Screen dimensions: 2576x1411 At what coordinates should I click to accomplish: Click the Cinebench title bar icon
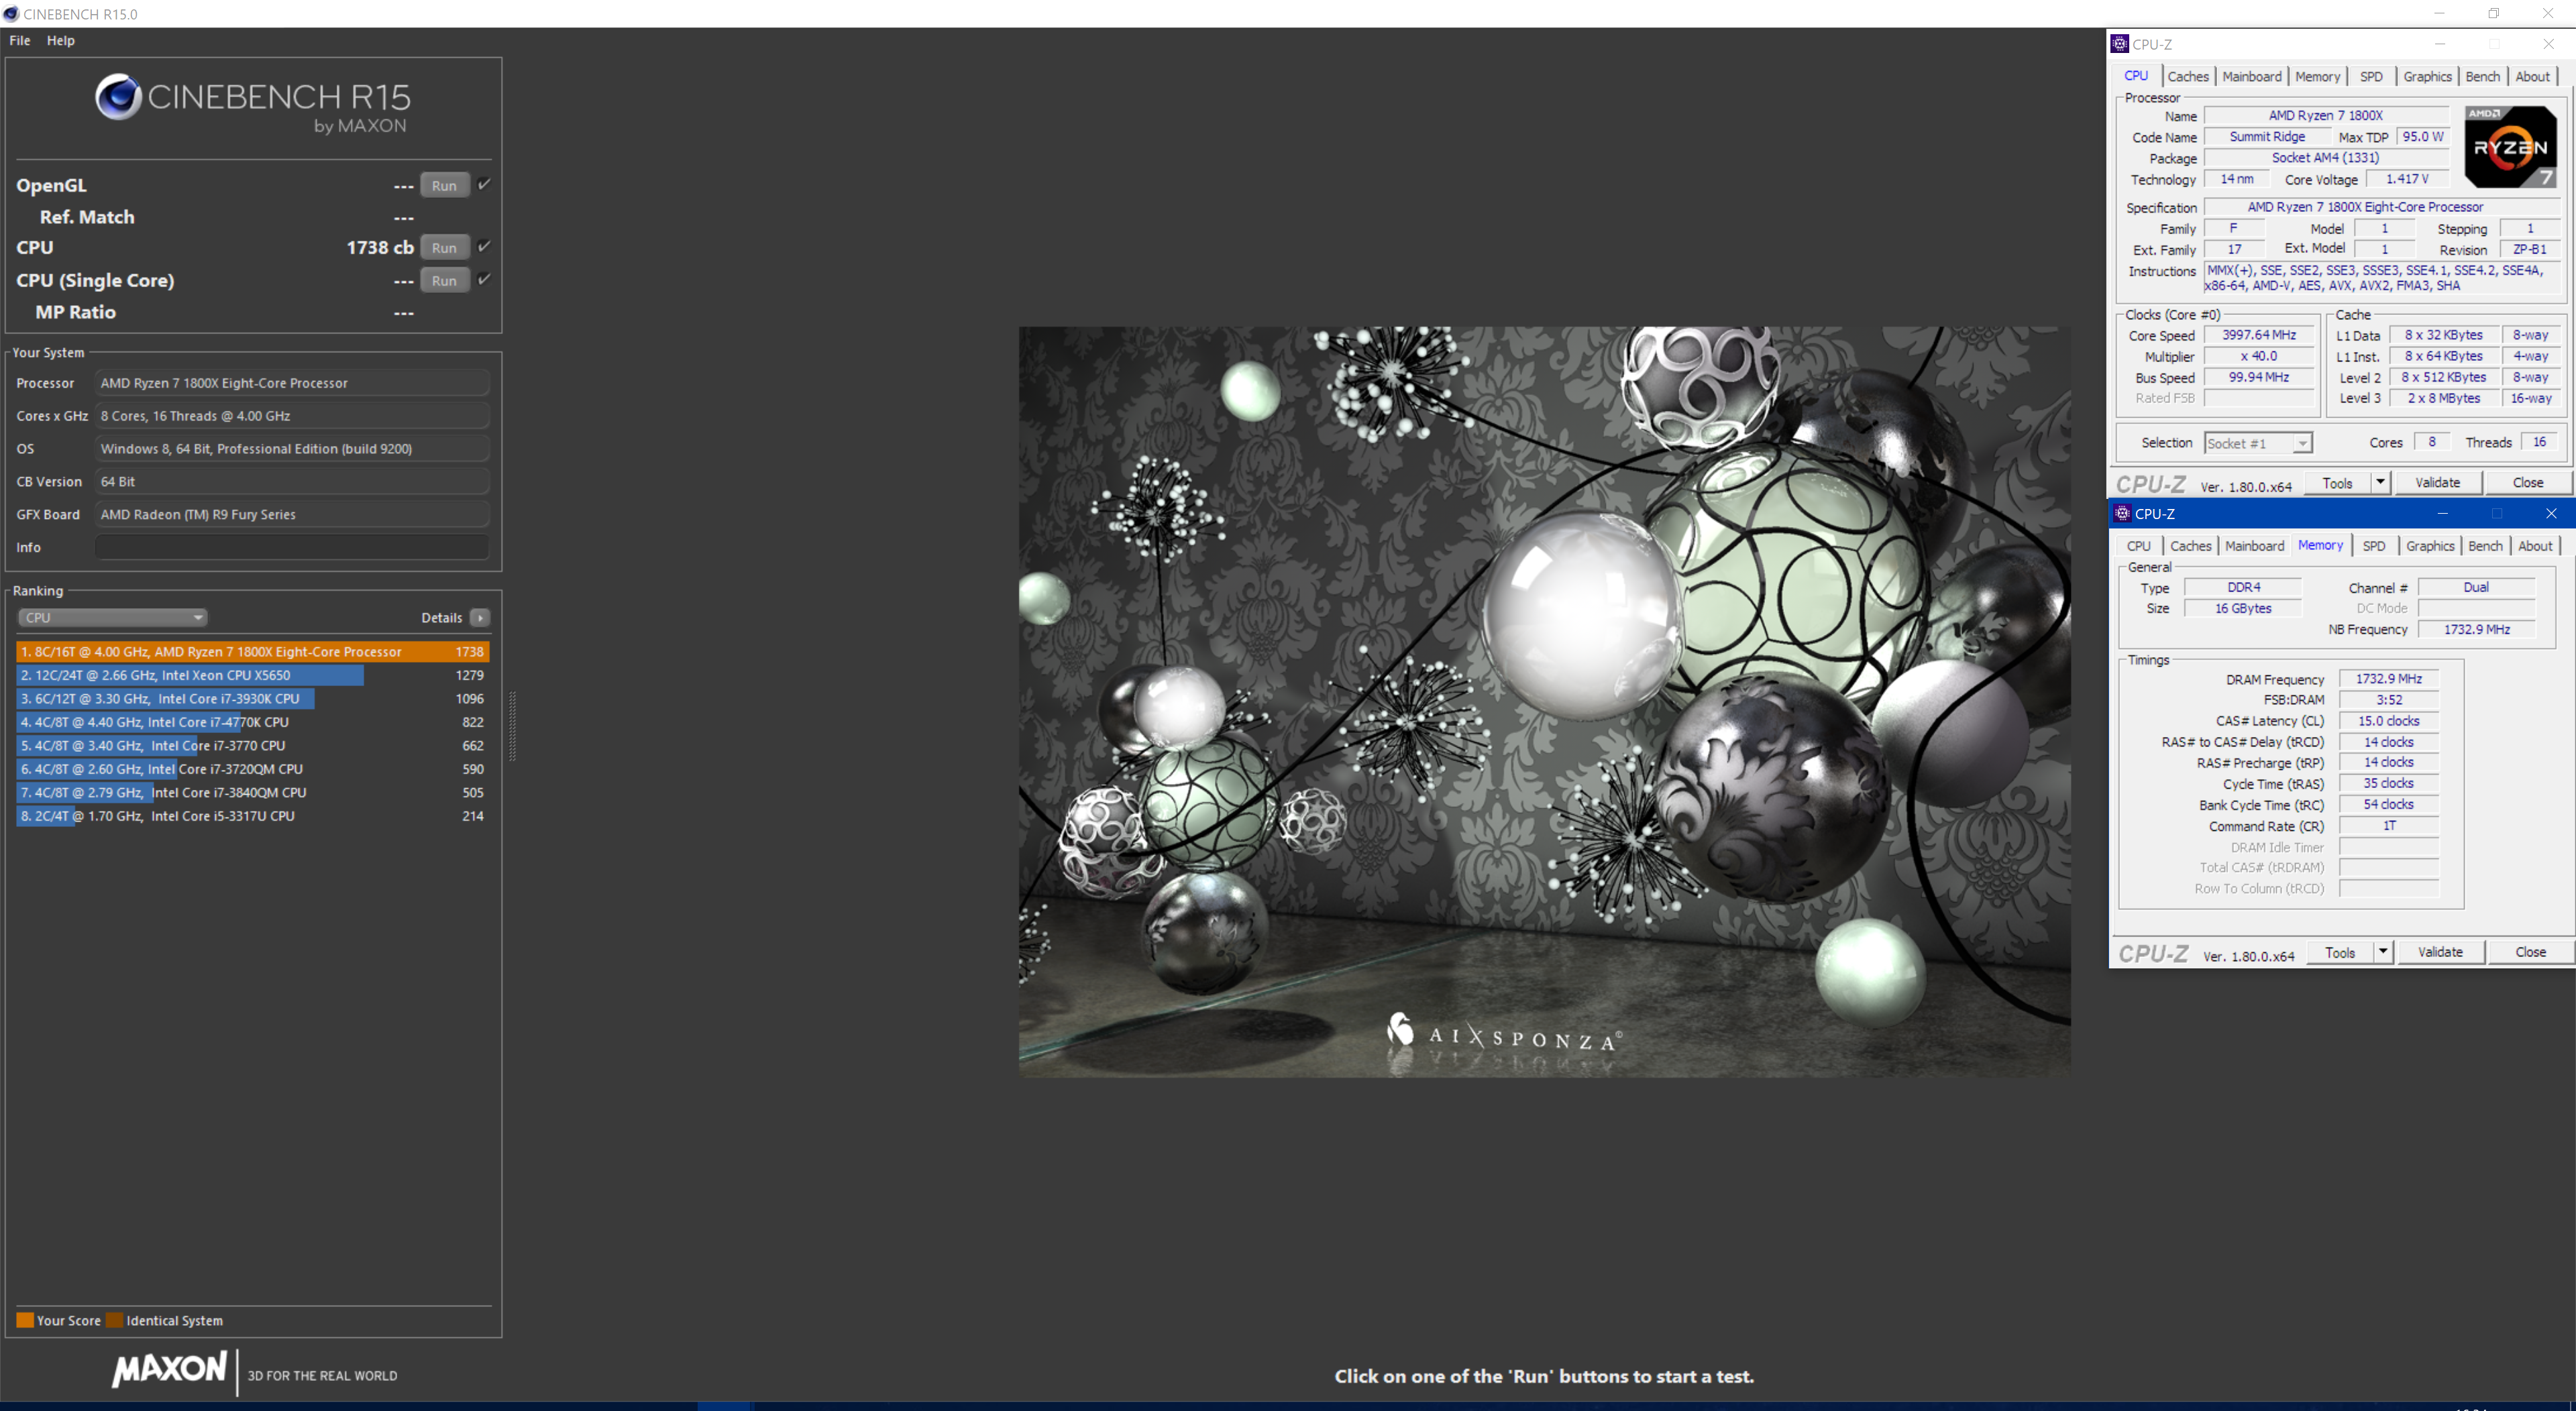tap(11, 14)
